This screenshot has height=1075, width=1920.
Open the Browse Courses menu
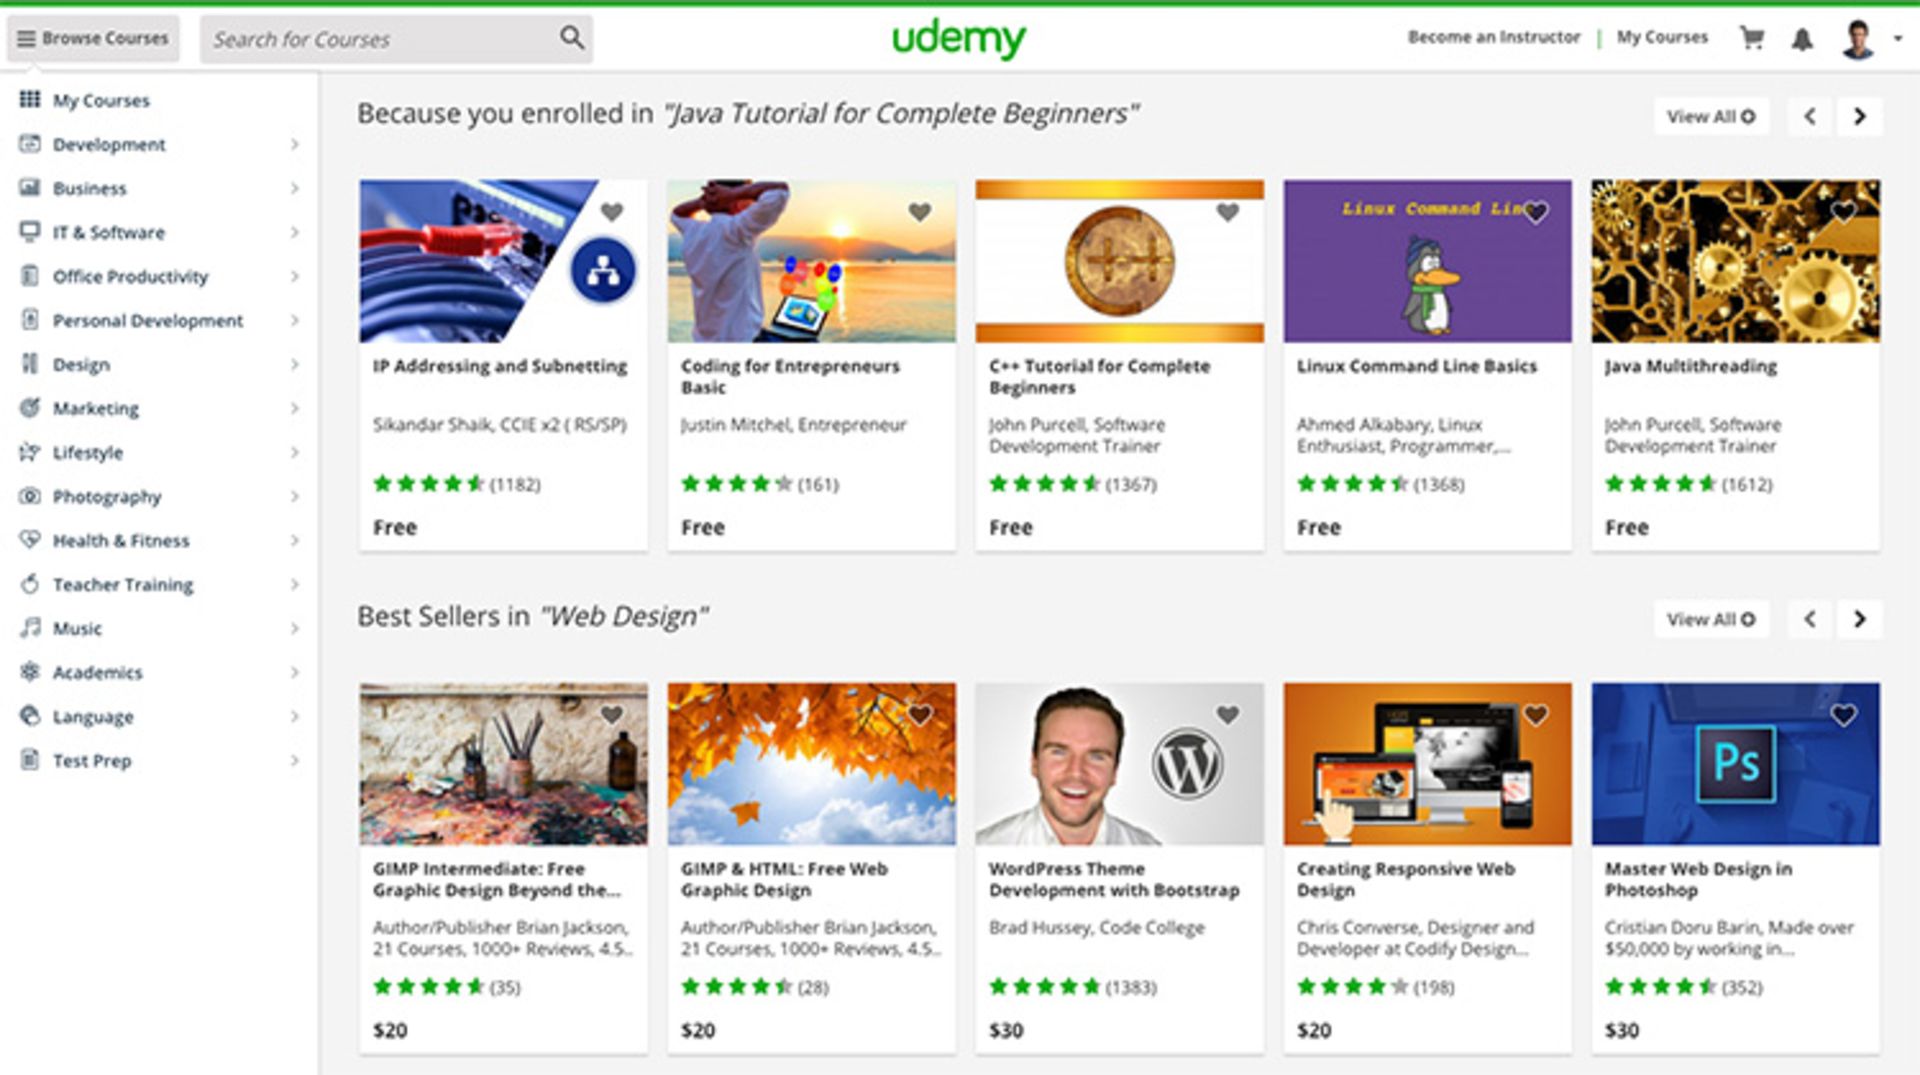(x=93, y=38)
